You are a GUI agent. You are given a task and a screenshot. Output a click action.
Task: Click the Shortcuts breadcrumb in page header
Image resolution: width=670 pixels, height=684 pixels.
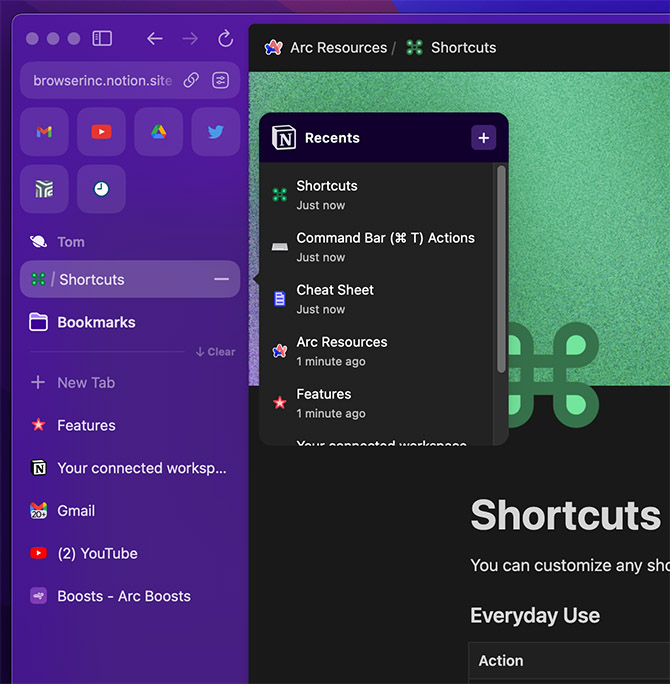pos(463,48)
